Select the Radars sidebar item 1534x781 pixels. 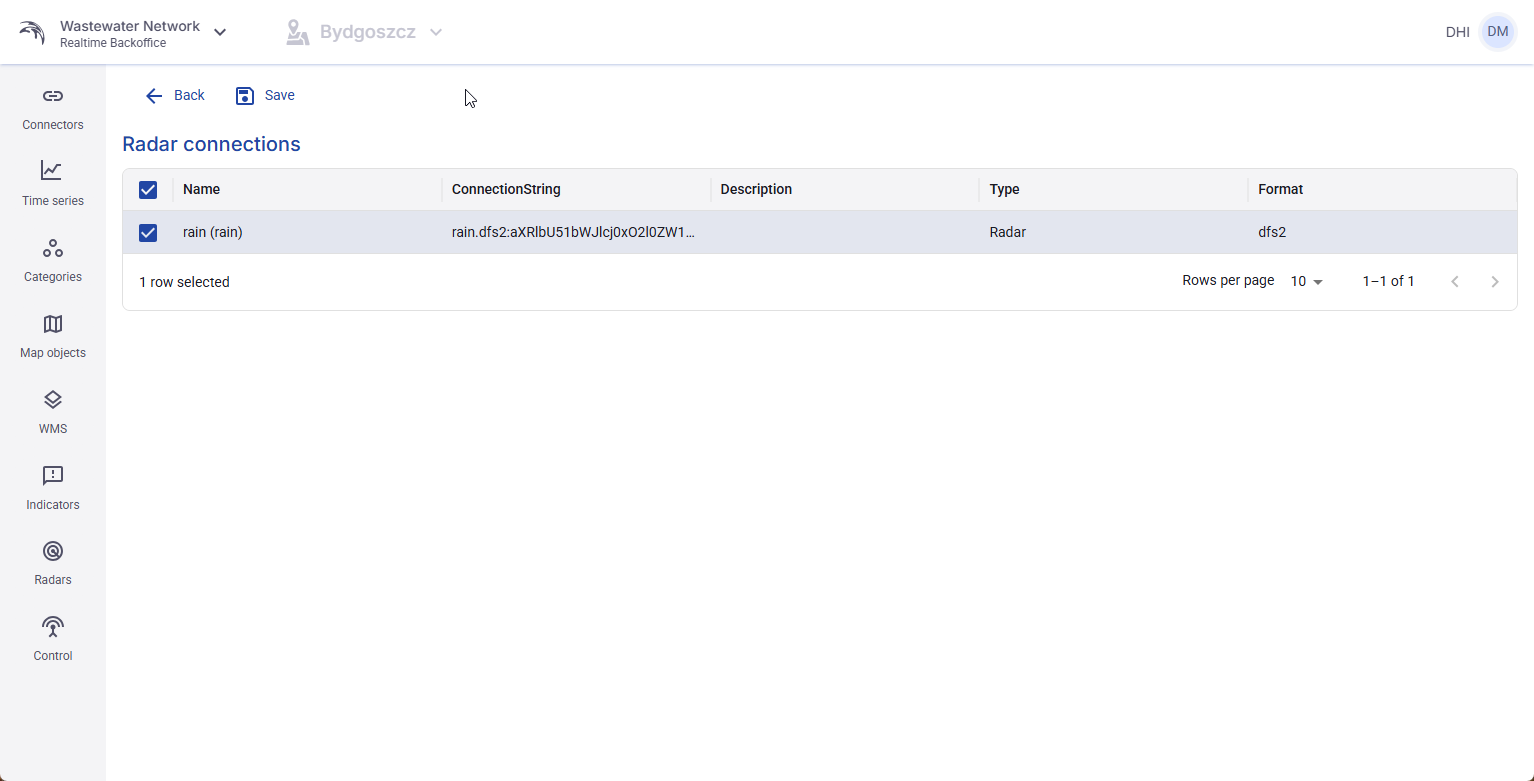click(53, 563)
